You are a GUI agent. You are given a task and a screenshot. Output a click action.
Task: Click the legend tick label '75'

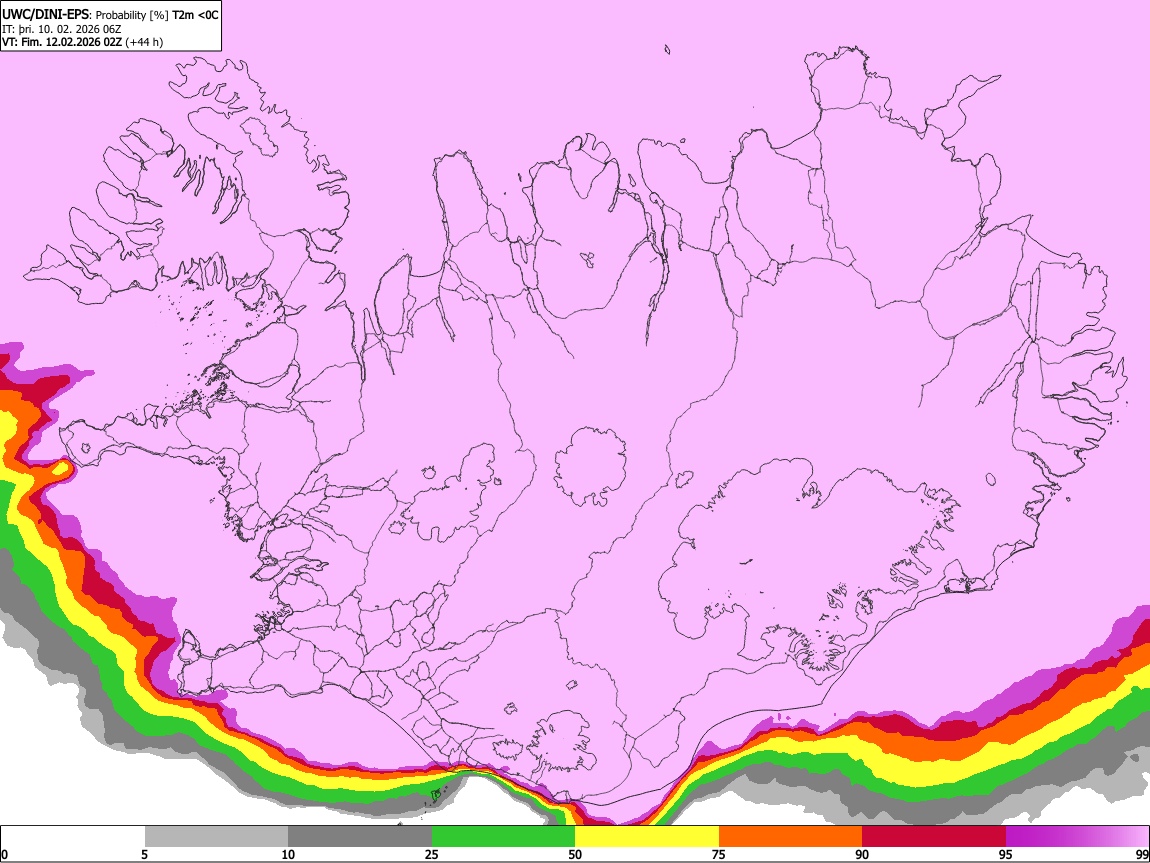coord(719,855)
